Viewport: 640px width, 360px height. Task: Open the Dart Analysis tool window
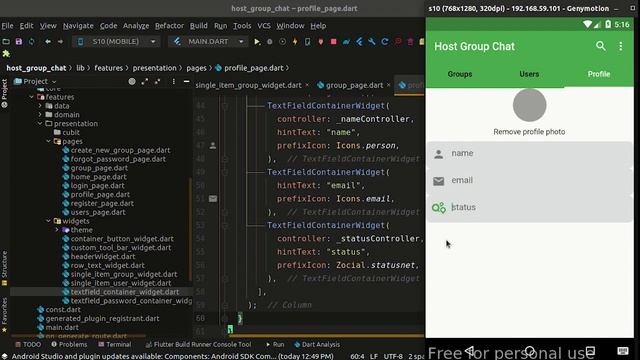click(317, 344)
